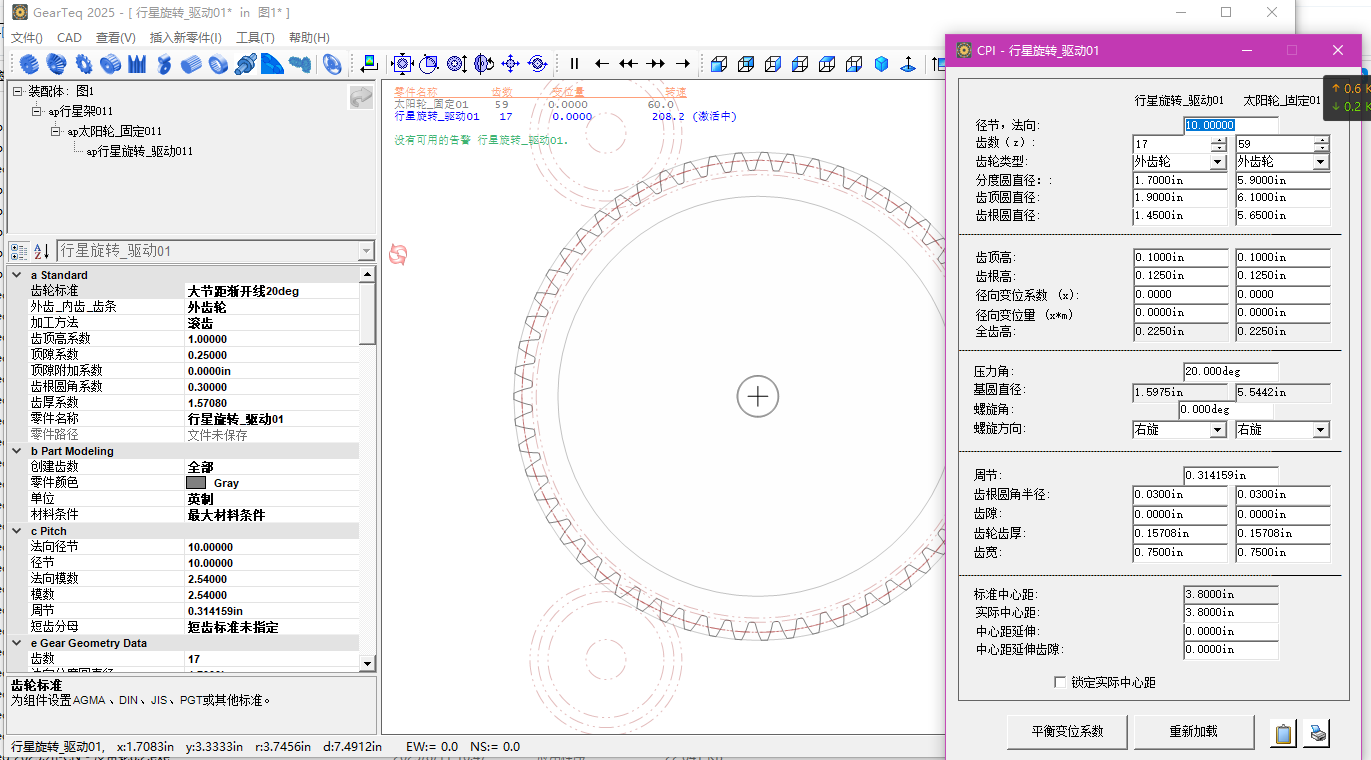
Task: Enable the 锁定实际中心距 checkbox
Action: coord(1061,682)
